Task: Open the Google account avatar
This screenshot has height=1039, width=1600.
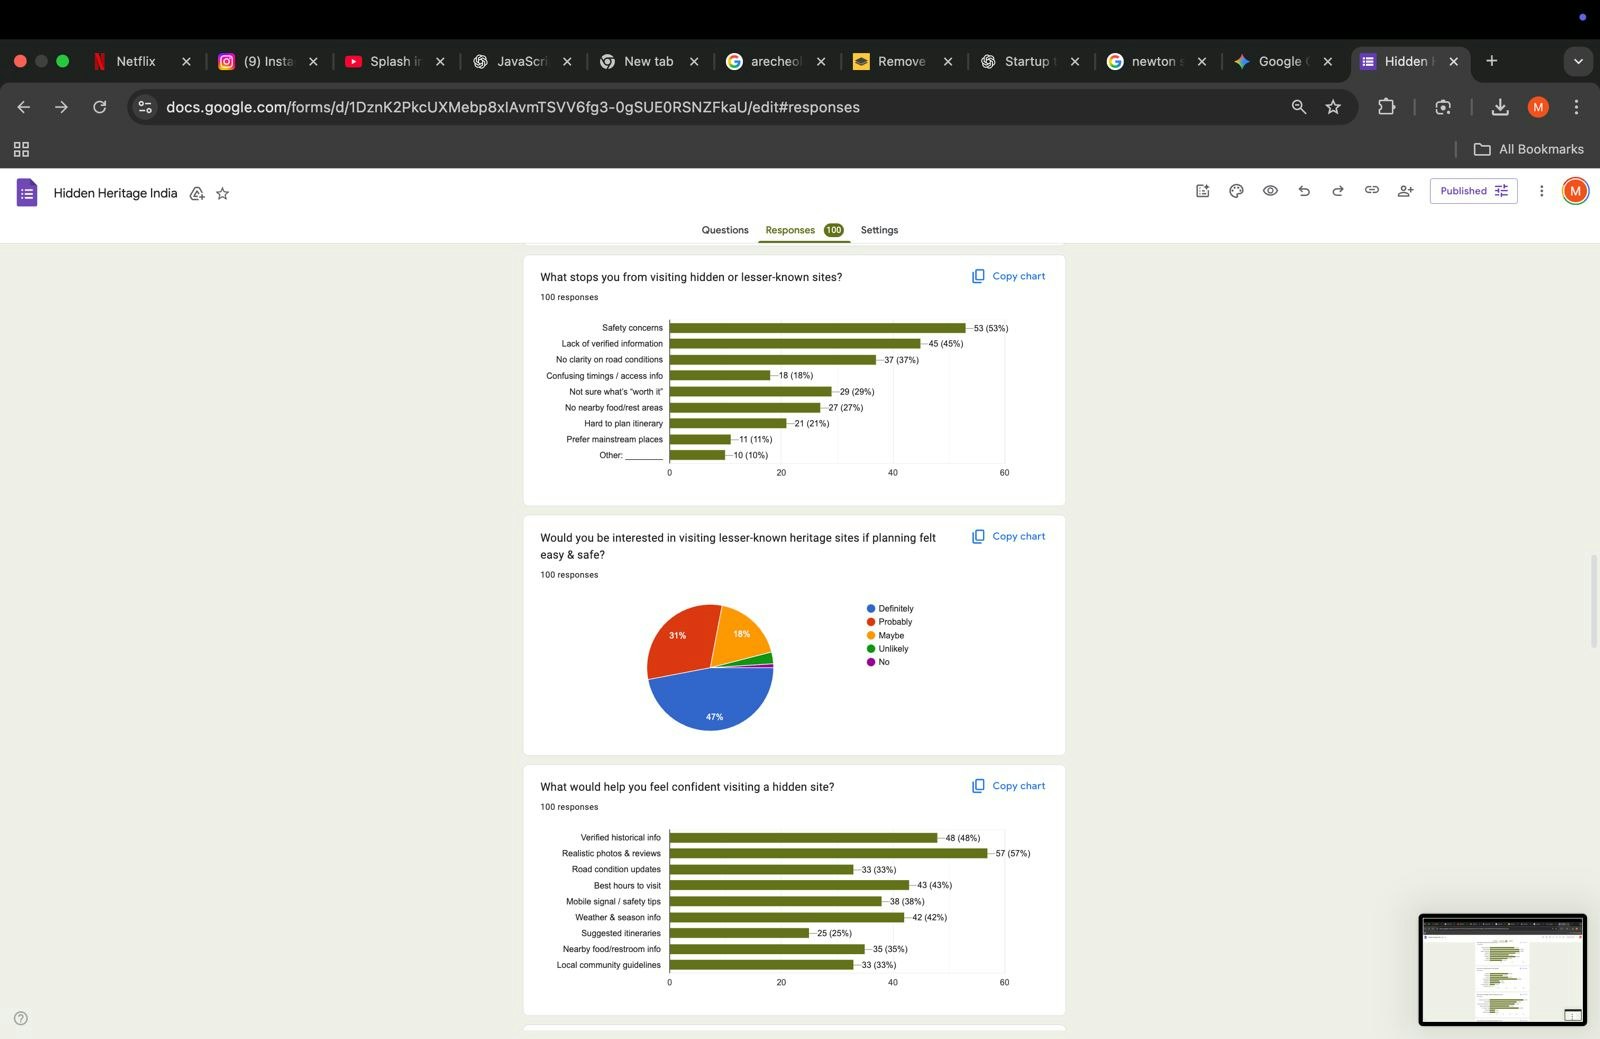Action: point(1575,191)
